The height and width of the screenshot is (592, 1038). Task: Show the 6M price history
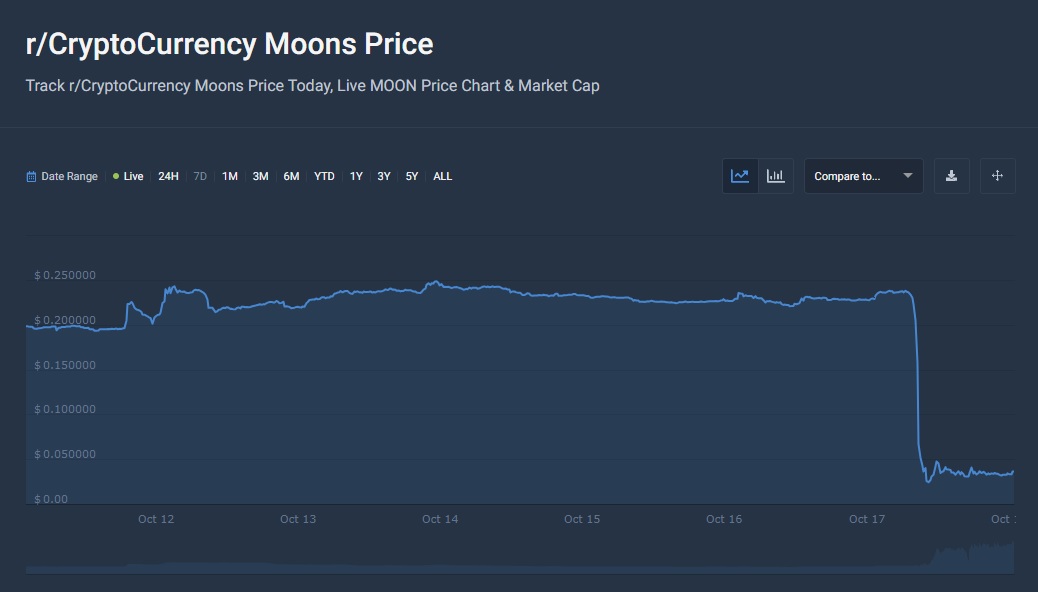[x=291, y=176]
